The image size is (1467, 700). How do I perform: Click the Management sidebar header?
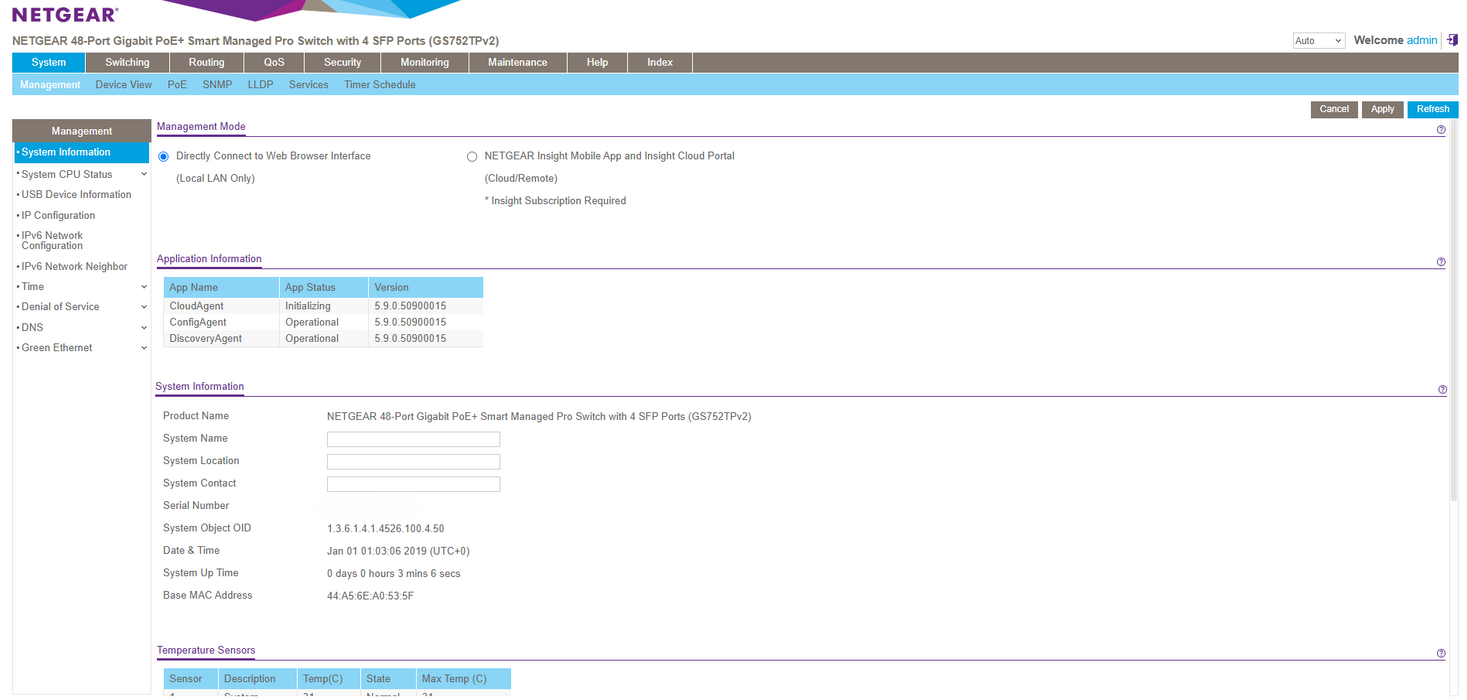[81, 131]
